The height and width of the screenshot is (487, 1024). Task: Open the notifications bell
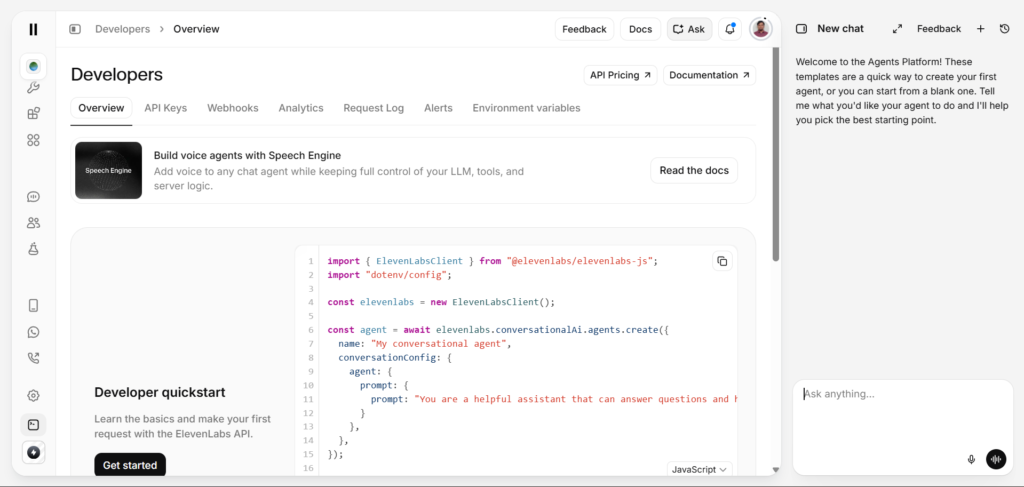[730, 29]
